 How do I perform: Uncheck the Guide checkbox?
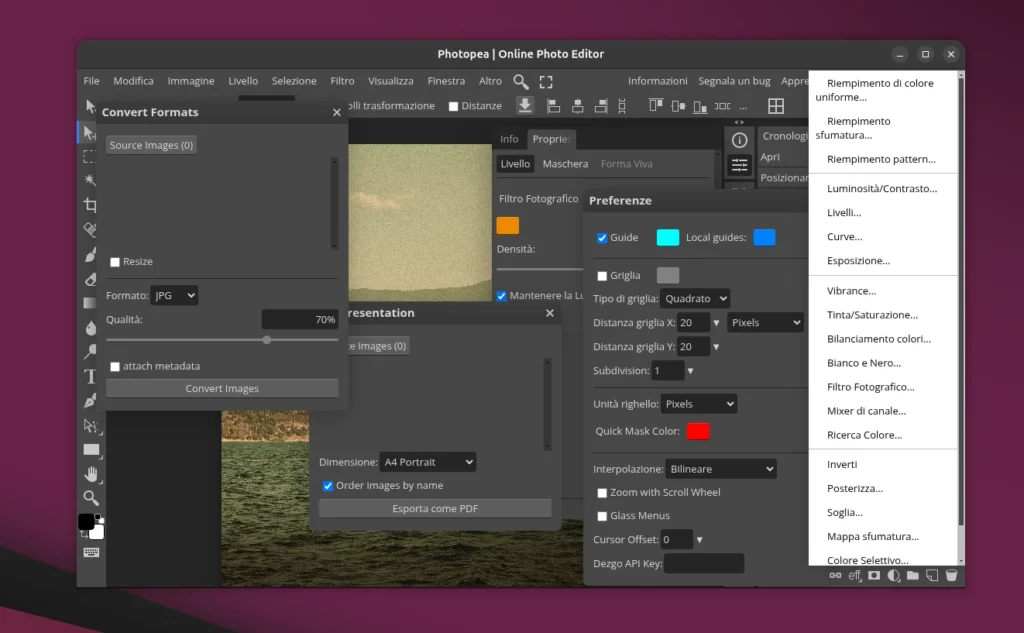602,238
